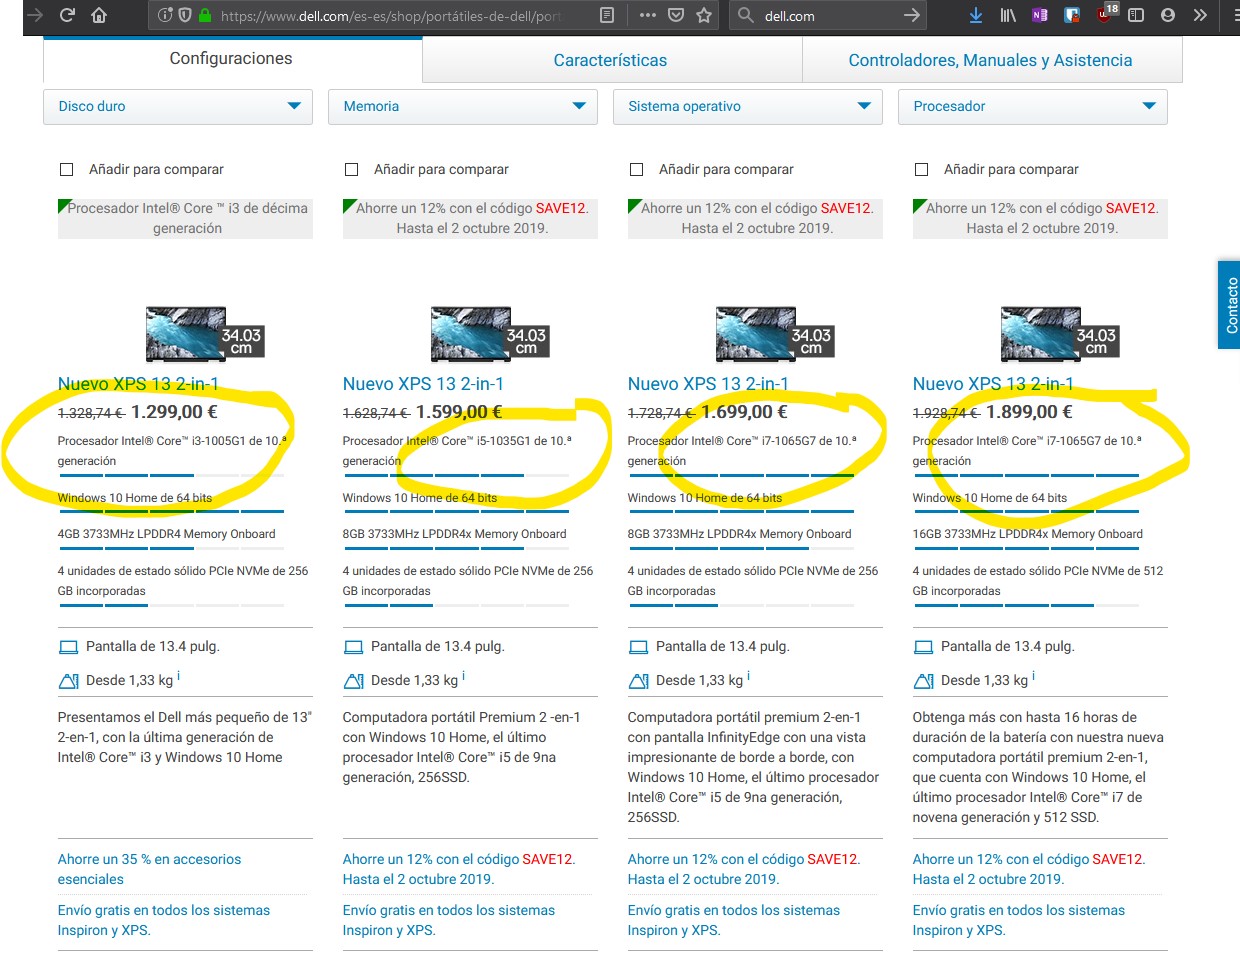Click SAVE12 offer link under 1.699,00 € model
The image size is (1240, 958).
[x=744, y=869]
